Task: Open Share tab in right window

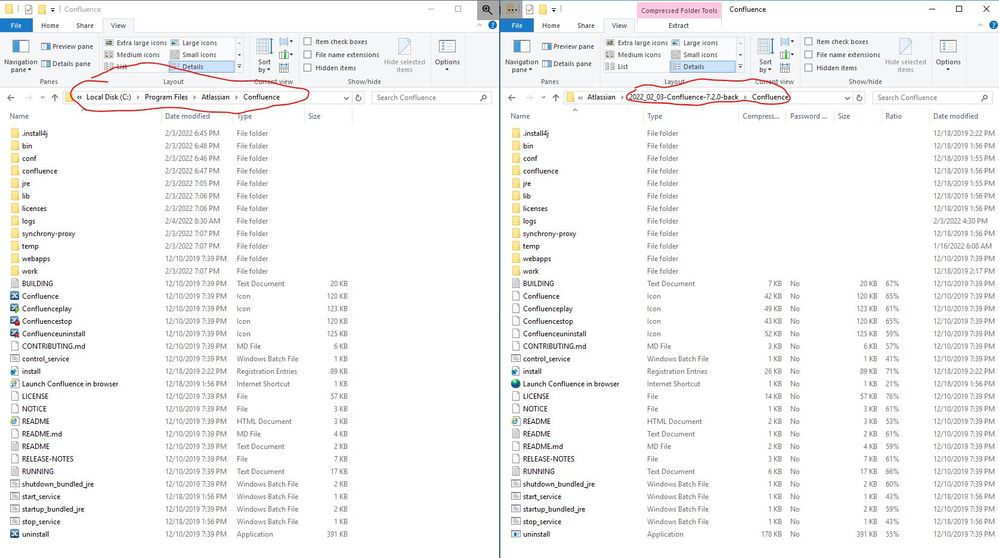Action: pos(586,25)
